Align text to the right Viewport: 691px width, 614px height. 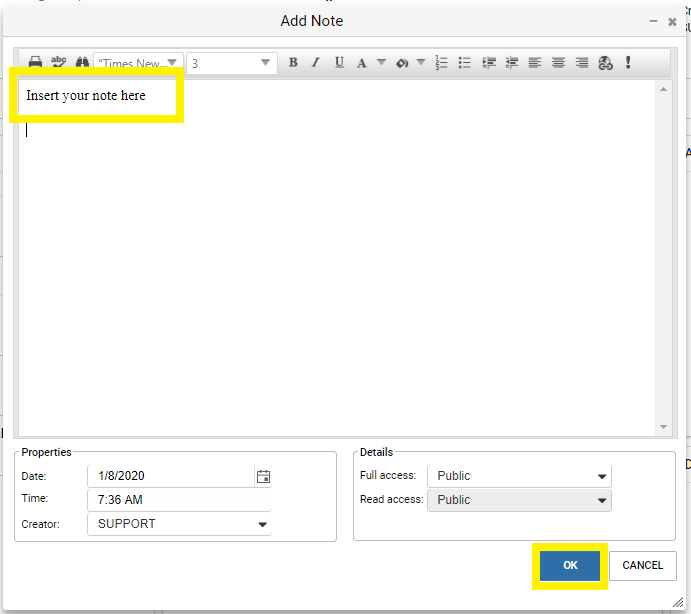coord(581,63)
